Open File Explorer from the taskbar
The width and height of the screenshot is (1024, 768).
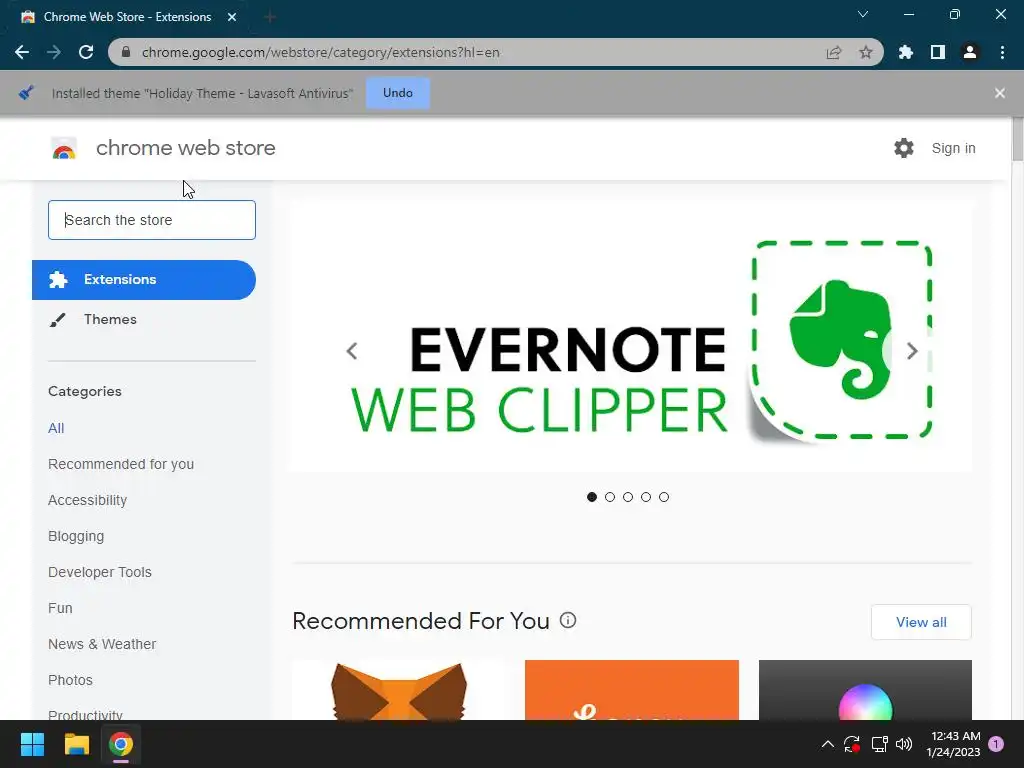point(76,744)
